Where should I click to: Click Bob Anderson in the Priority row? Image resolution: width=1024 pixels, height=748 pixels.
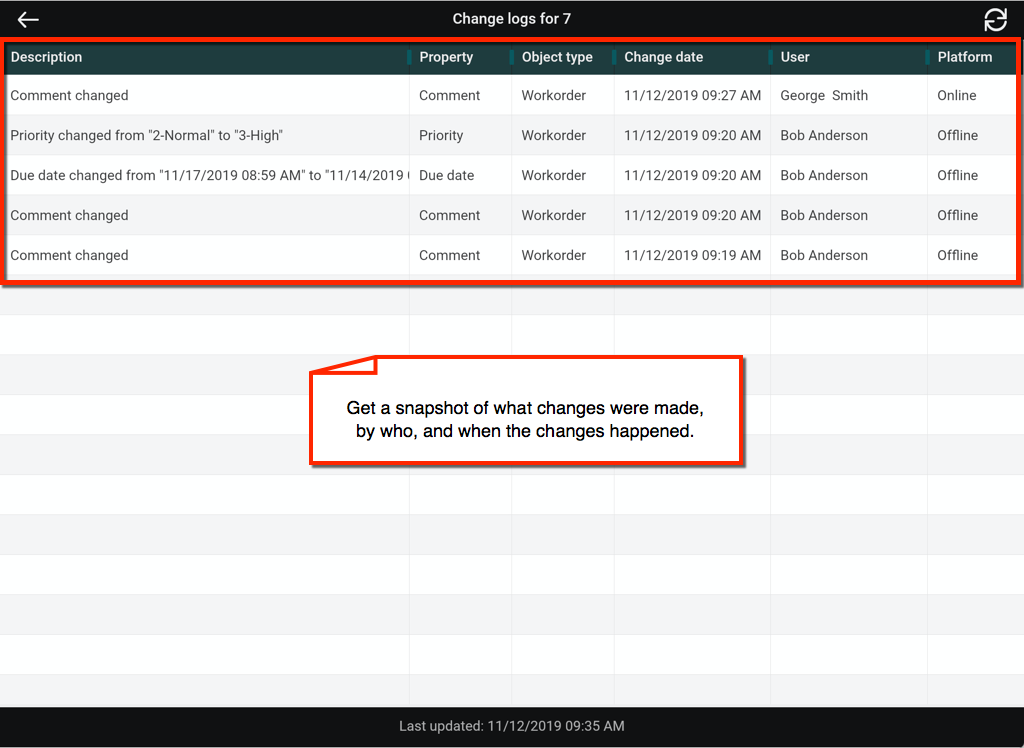point(824,136)
